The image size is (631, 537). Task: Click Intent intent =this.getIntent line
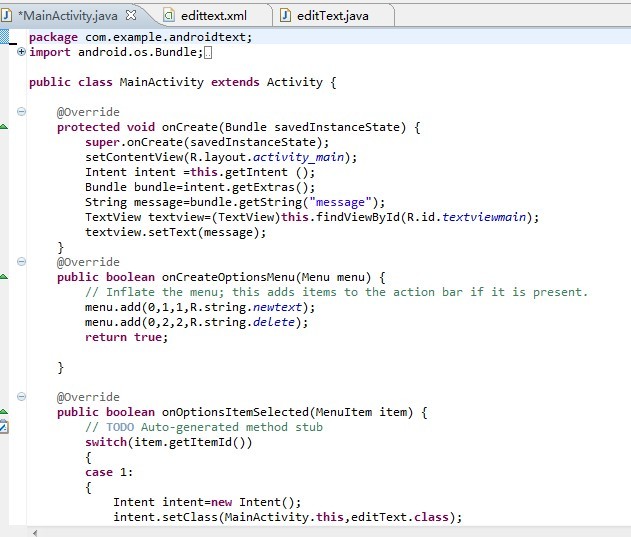[200, 172]
